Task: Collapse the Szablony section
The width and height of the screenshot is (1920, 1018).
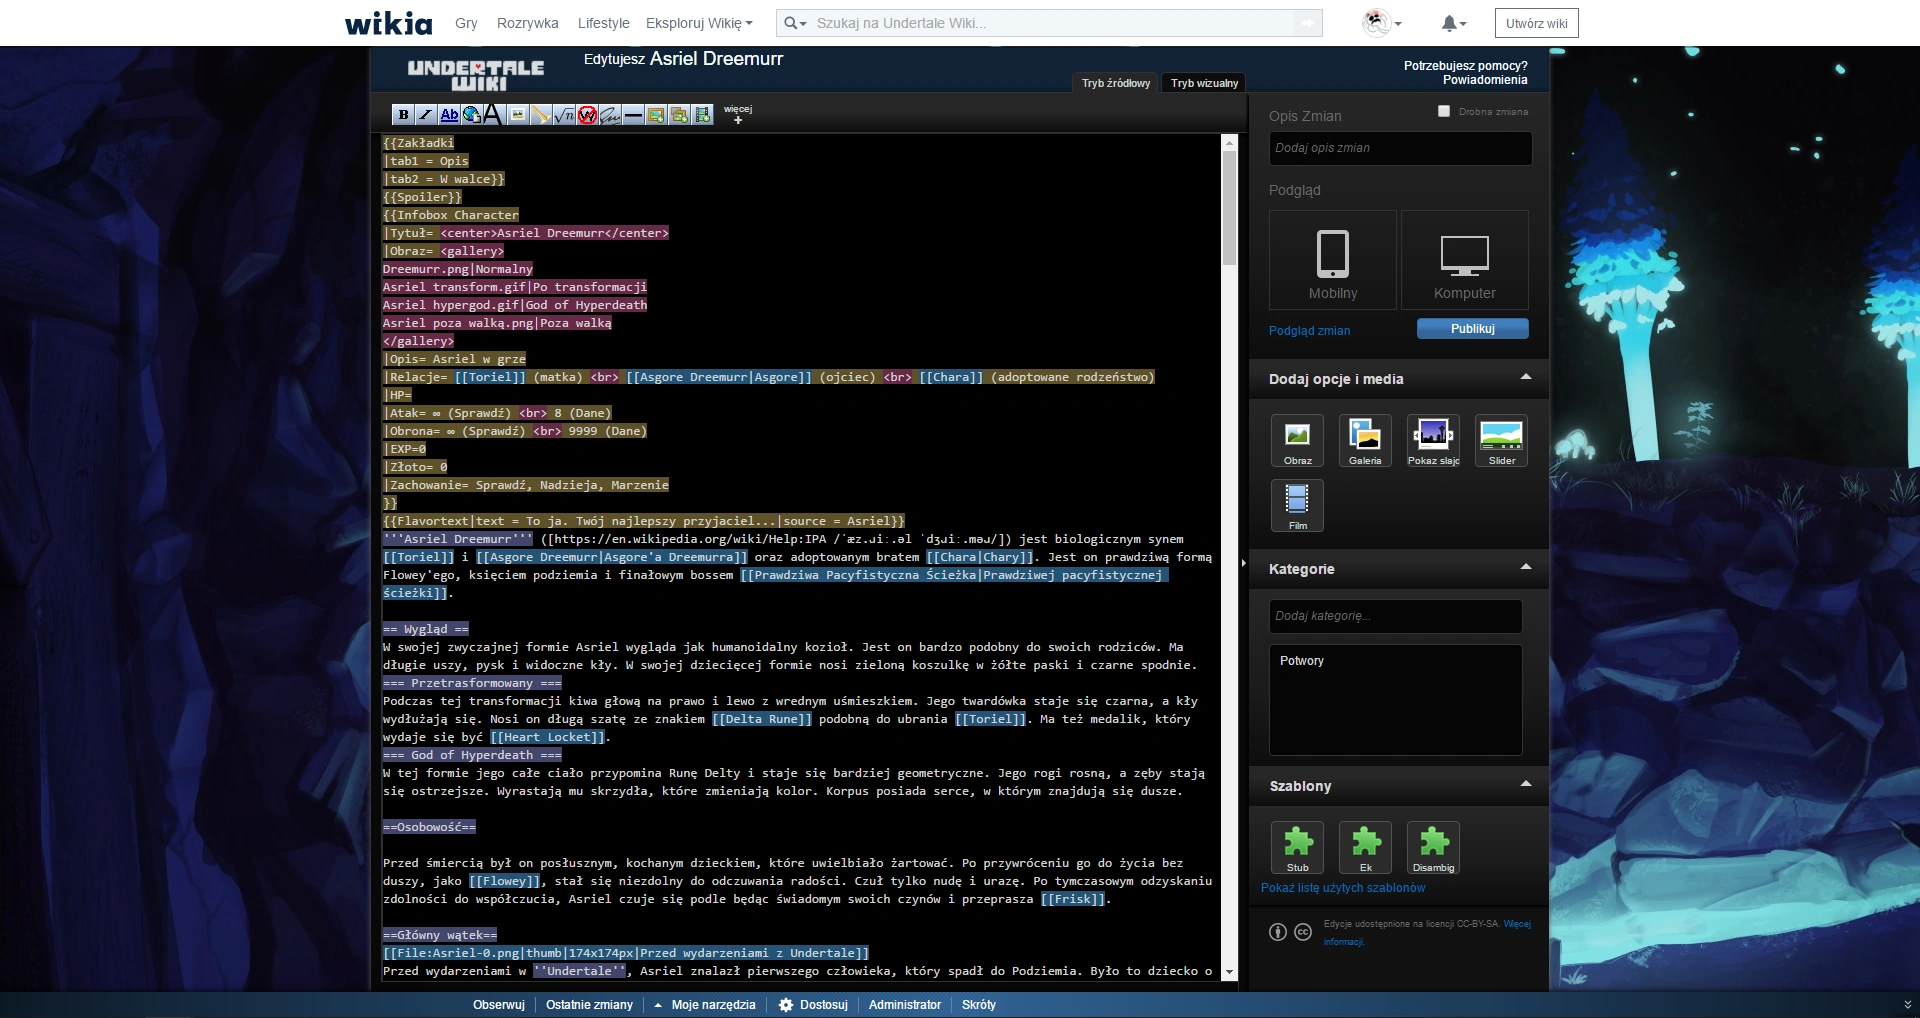Action: pyautogui.click(x=1526, y=784)
